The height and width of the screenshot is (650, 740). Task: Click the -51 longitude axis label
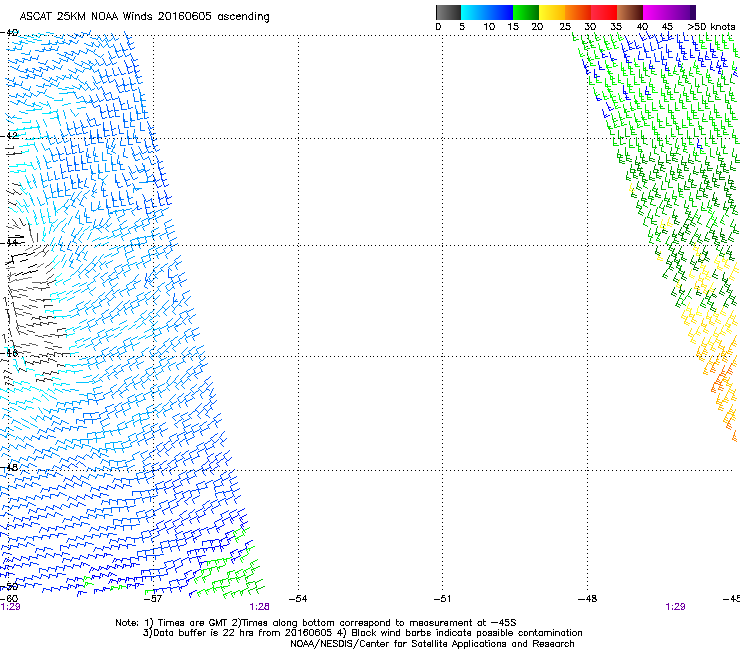point(442,599)
